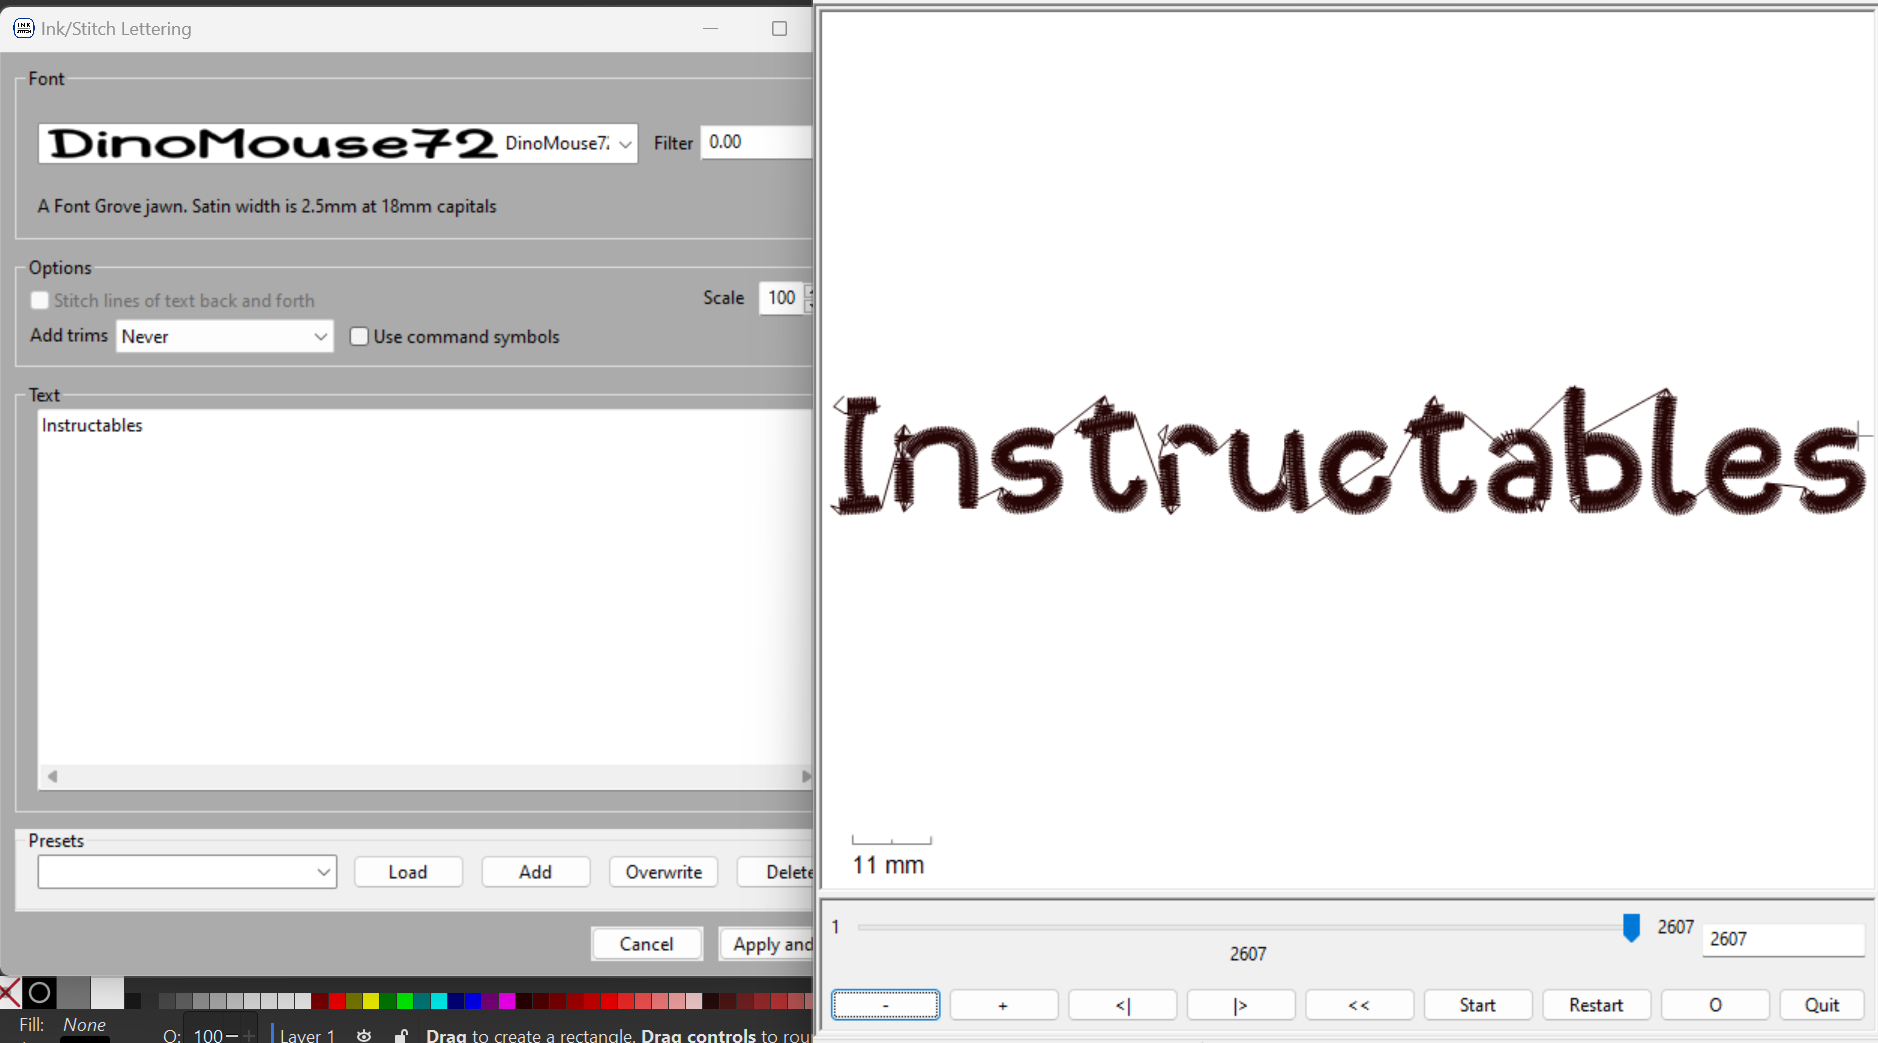Minimize the Ink/Stitch Lettering dialog

coord(711,28)
